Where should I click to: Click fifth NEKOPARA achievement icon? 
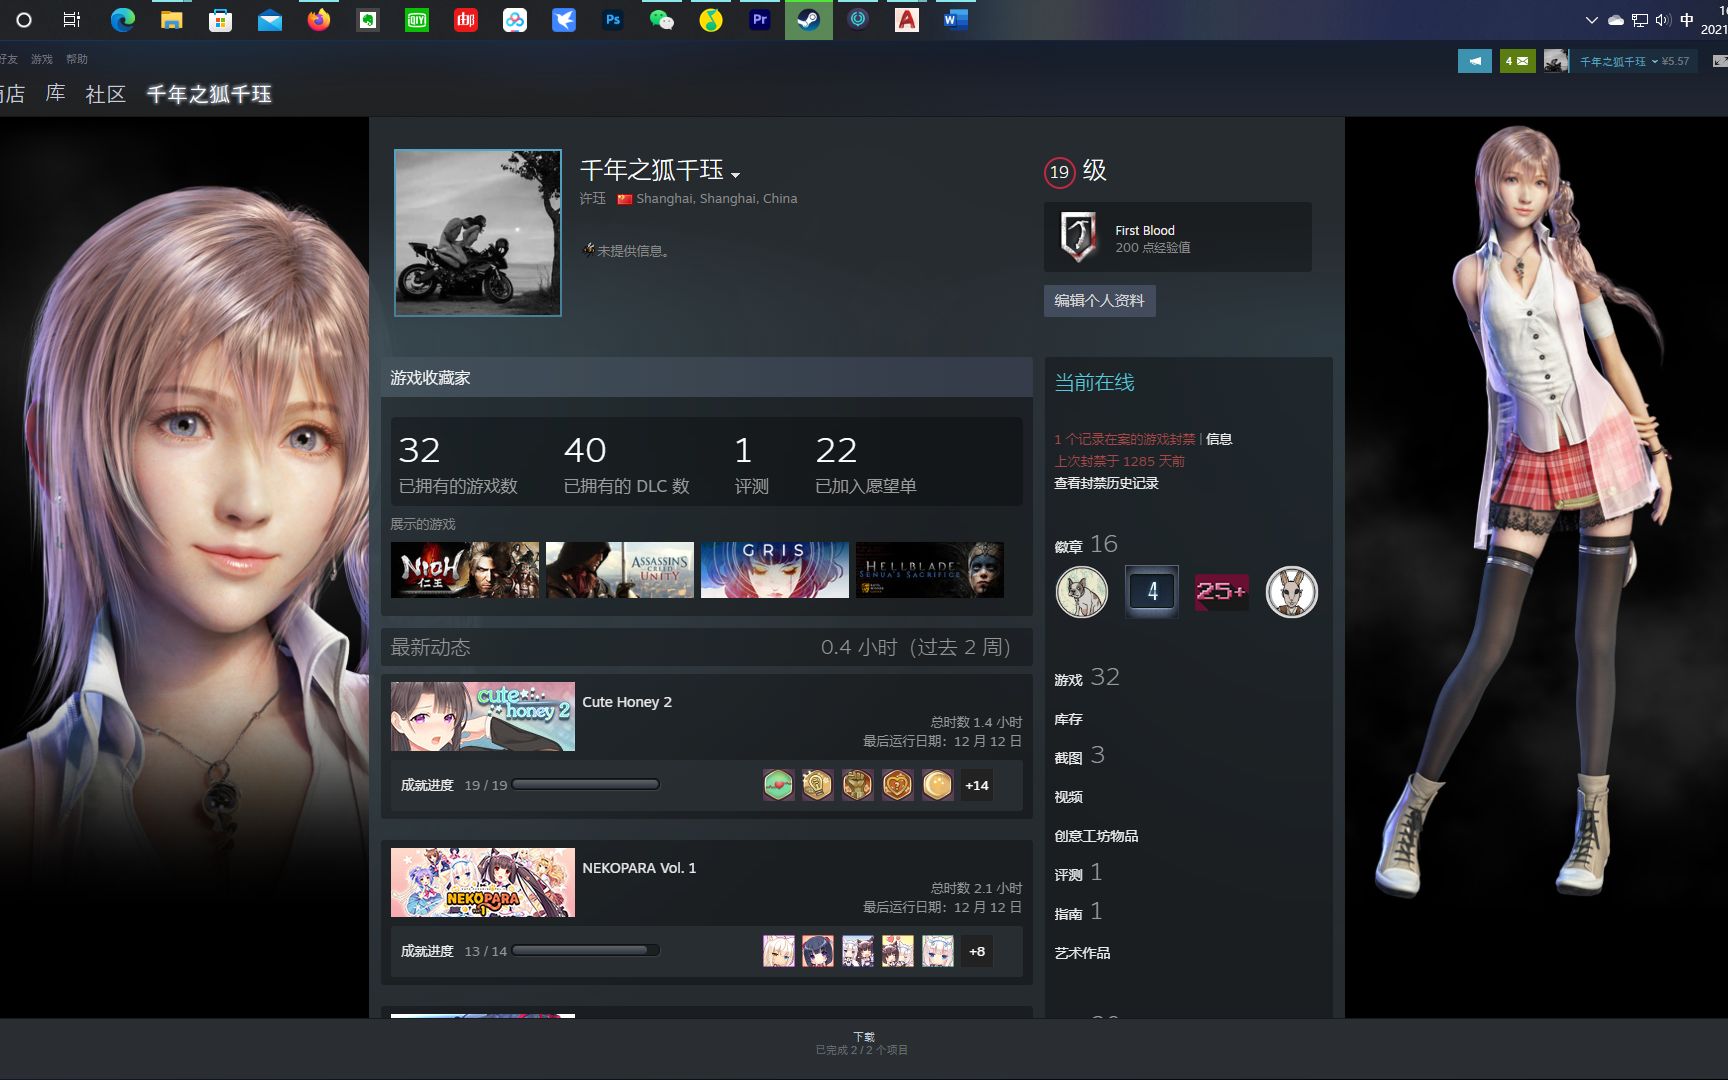pyautogui.click(x=938, y=951)
